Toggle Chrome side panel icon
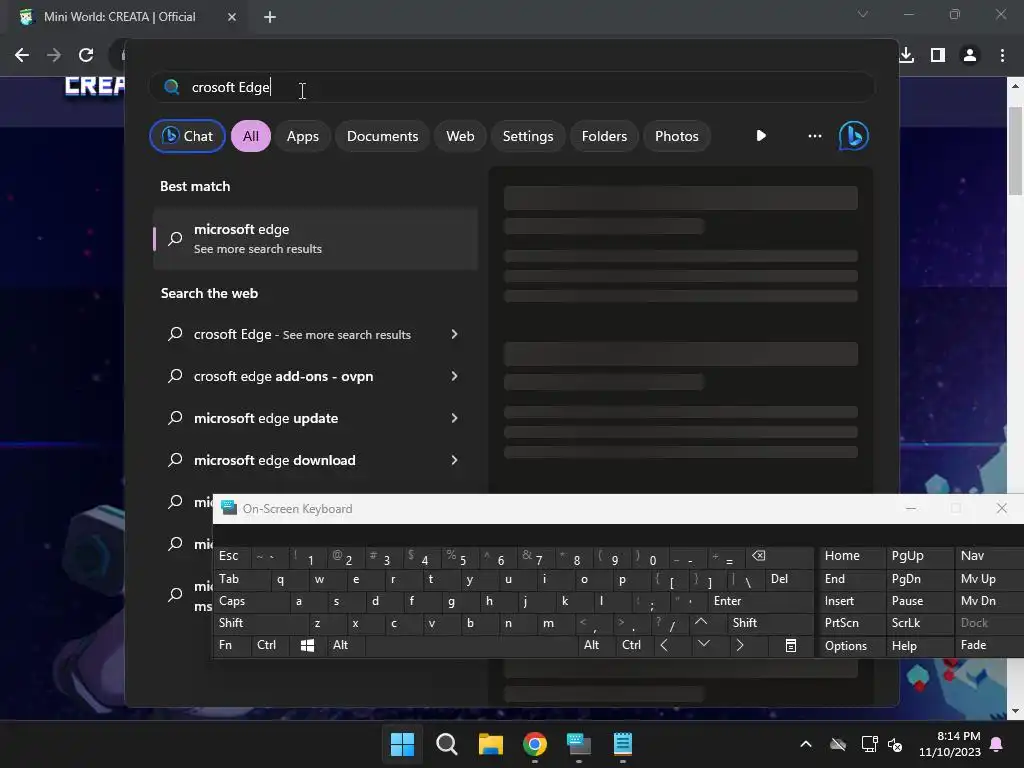 click(x=938, y=55)
